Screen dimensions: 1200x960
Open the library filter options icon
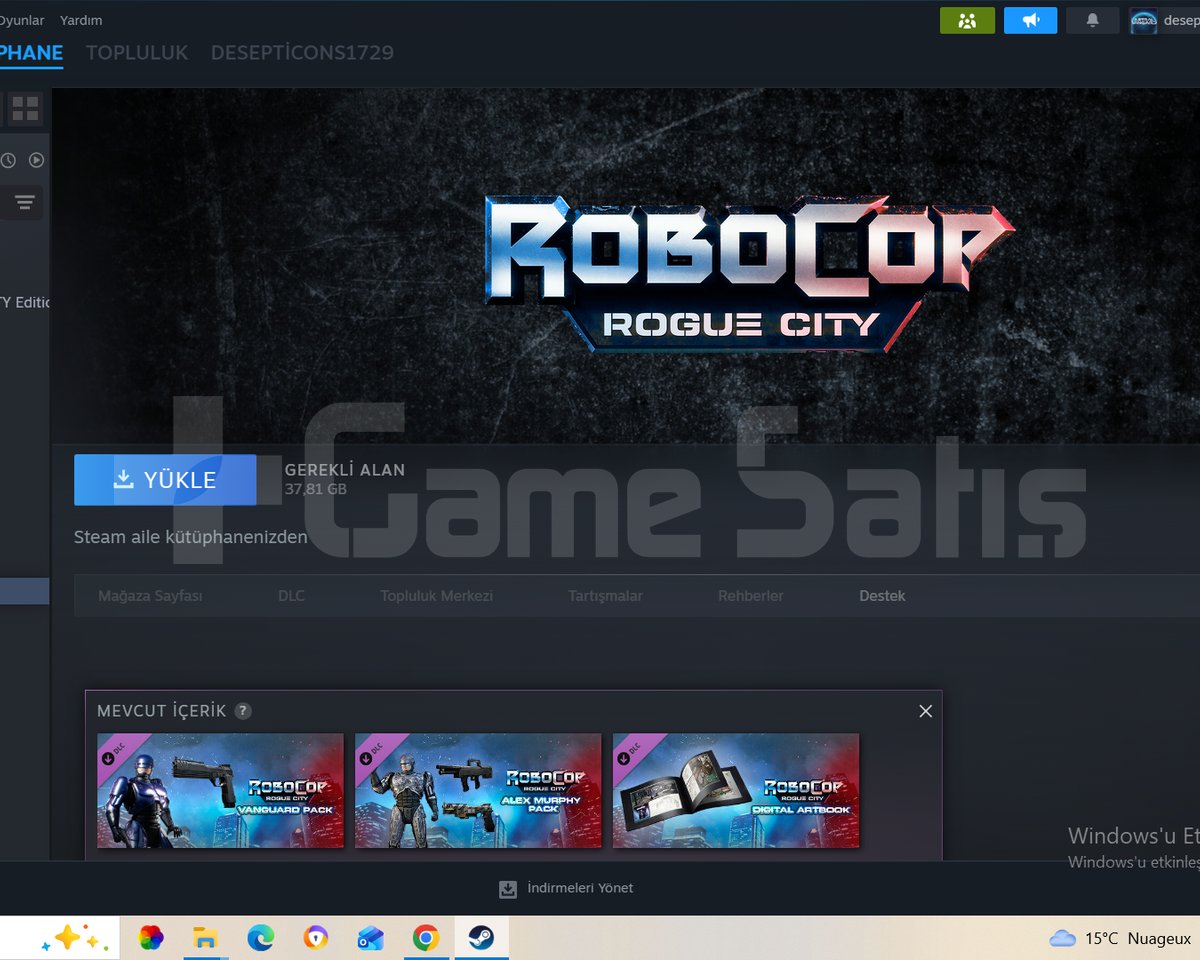tap(25, 203)
